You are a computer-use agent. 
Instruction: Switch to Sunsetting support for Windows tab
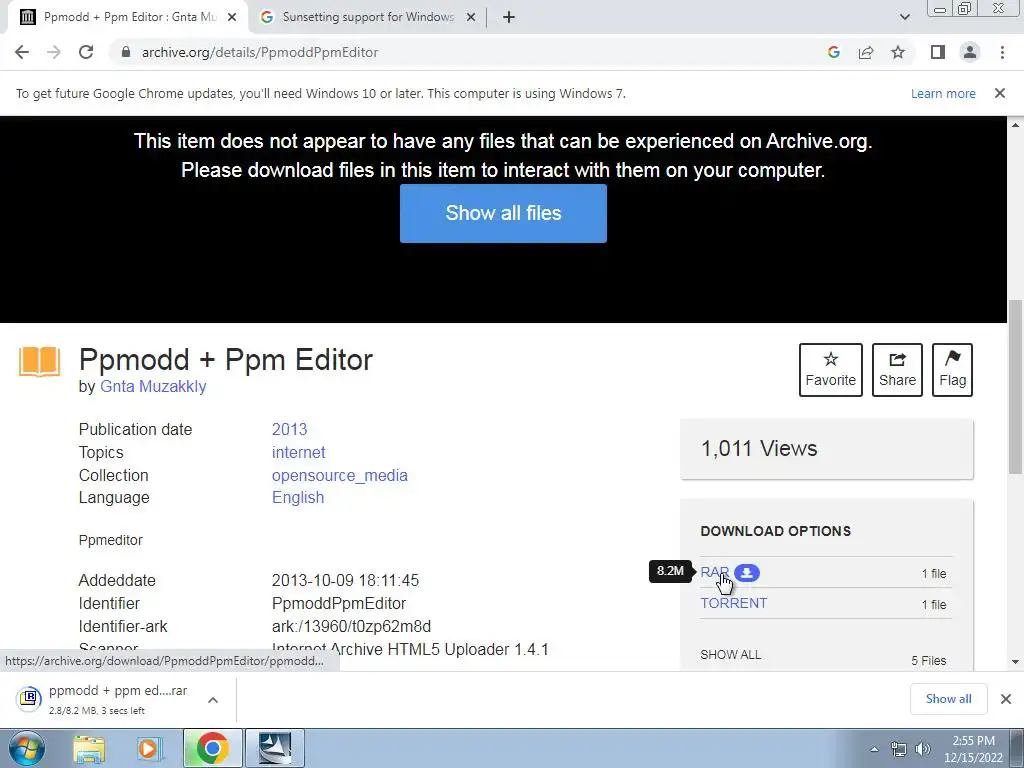(x=367, y=17)
